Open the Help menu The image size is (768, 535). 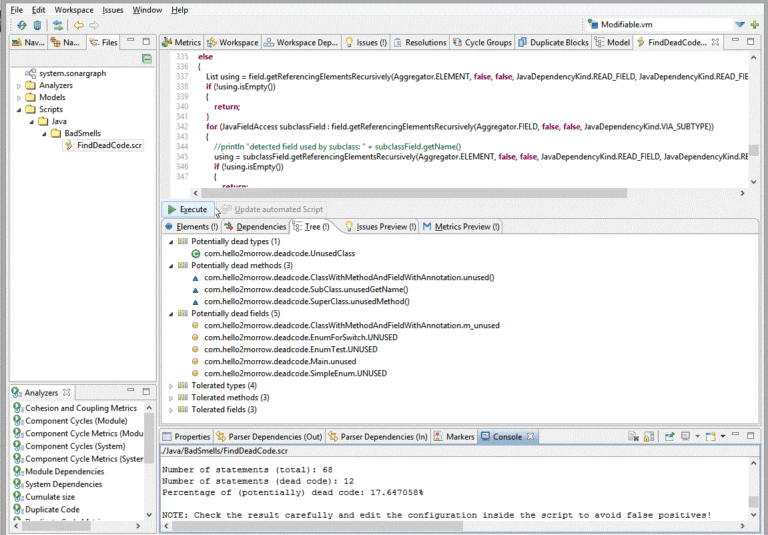click(179, 10)
